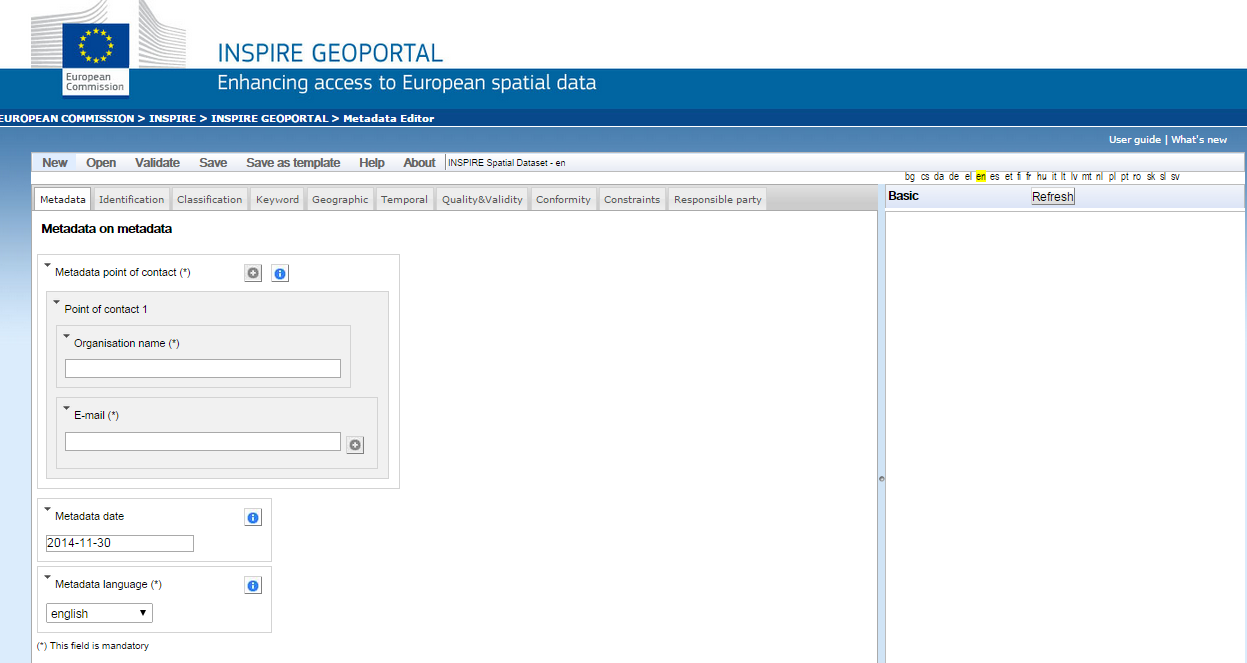Switch interface language to da
This screenshot has width=1247, height=663.
tap(939, 177)
